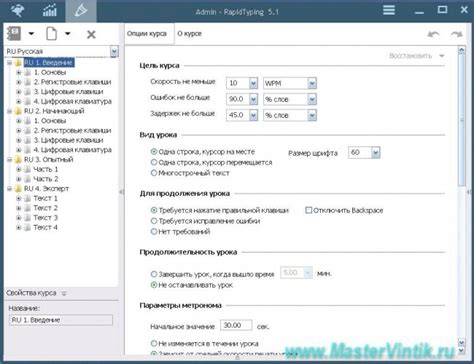Open the arrow next to Восстановить
Screen dimensions: 474x364
coord(442,56)
